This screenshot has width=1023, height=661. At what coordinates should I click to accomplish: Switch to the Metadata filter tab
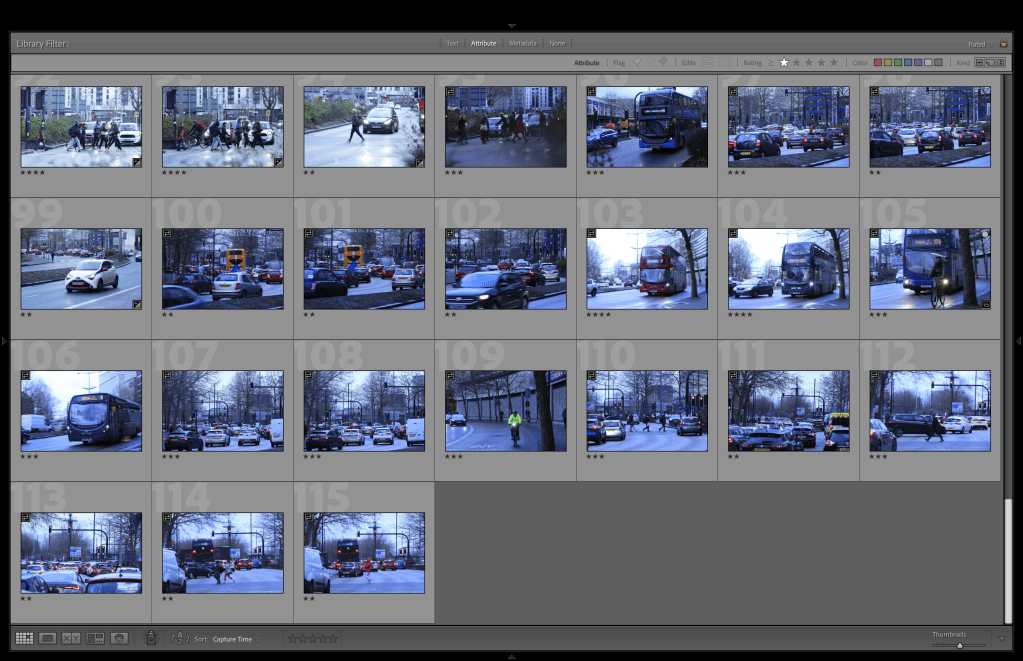click(522, 43)
